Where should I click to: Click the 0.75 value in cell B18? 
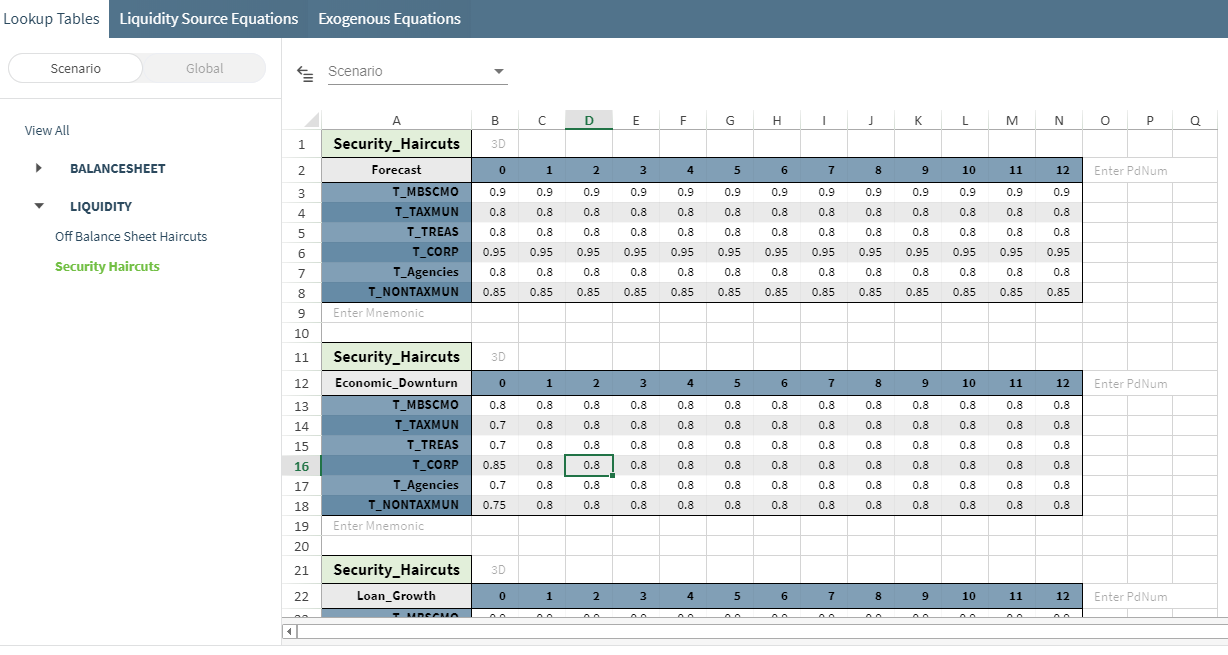point(495,505)
